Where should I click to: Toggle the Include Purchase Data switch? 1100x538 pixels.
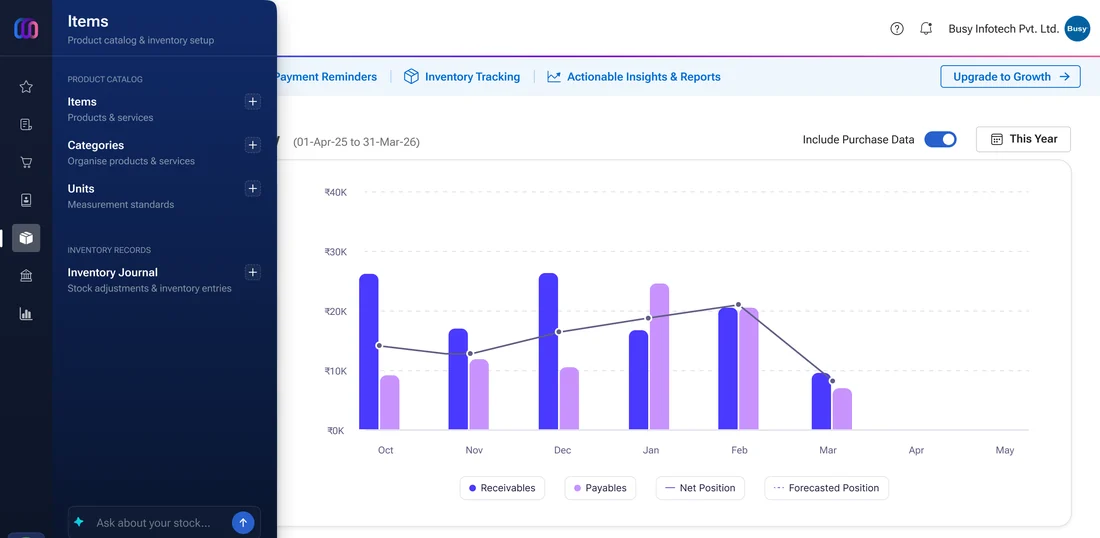[940, 140]
